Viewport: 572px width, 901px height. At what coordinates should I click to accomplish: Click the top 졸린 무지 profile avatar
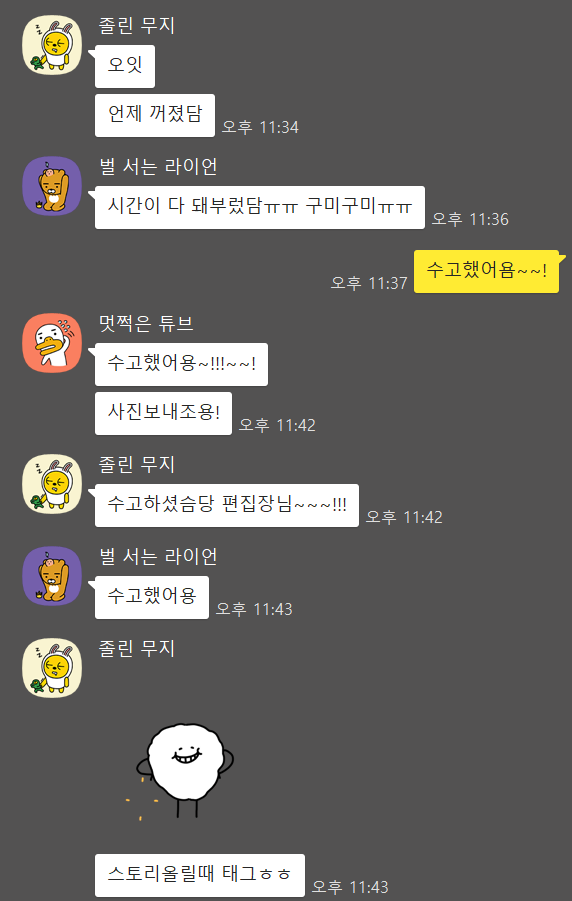(52, 45)
